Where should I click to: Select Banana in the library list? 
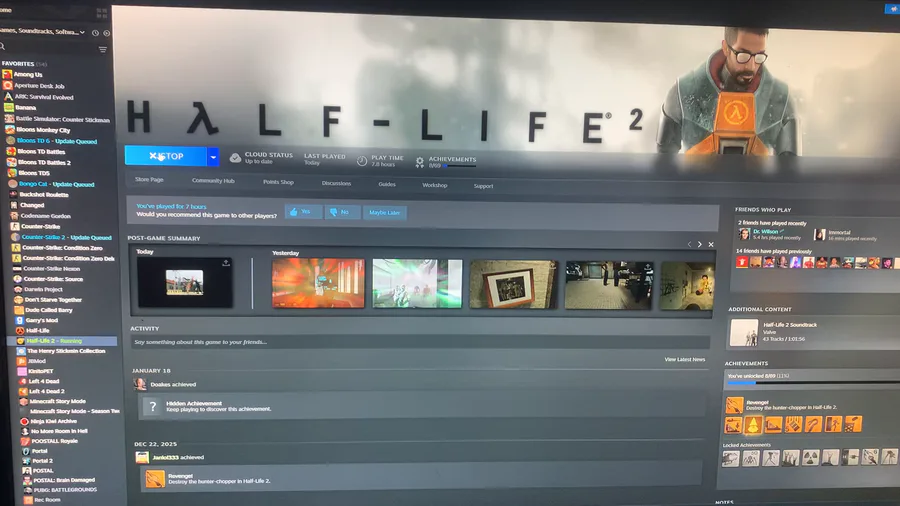25,108
